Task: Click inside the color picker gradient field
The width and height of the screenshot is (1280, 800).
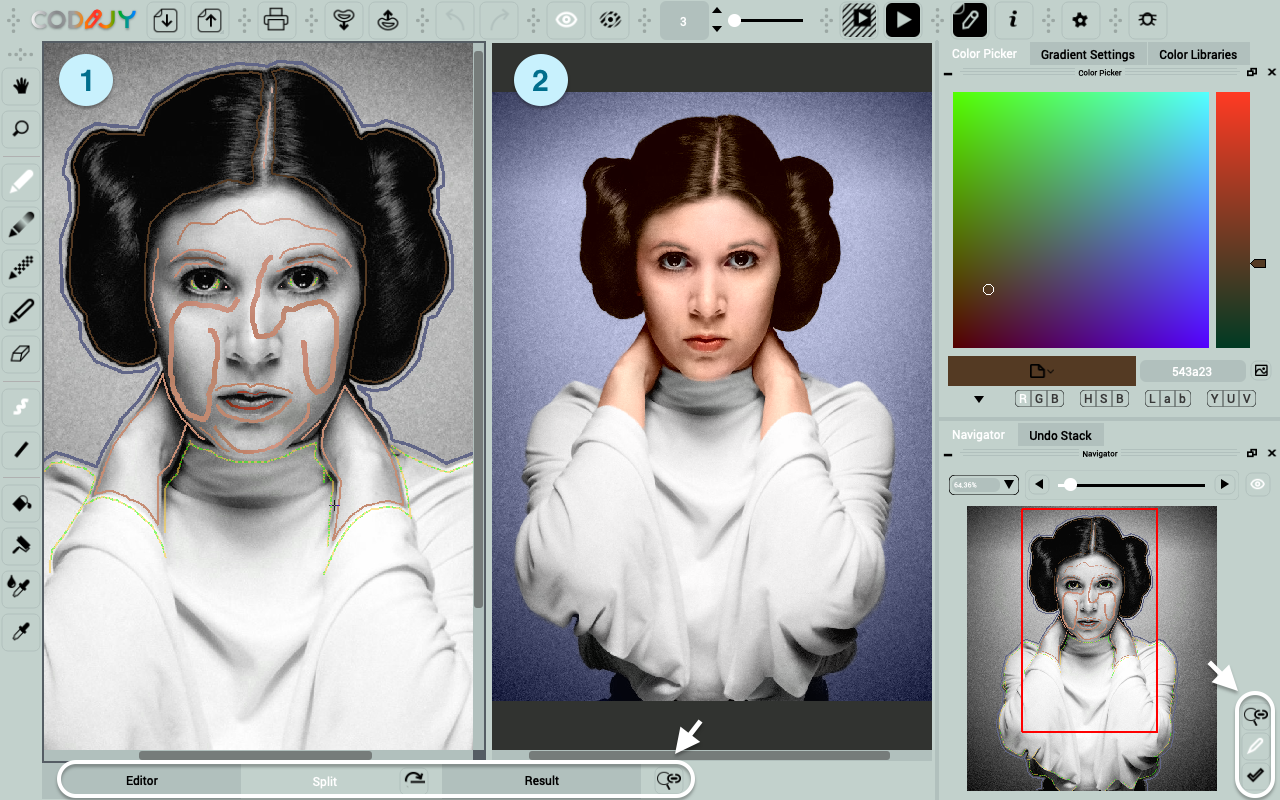Action: (1080, 220)
